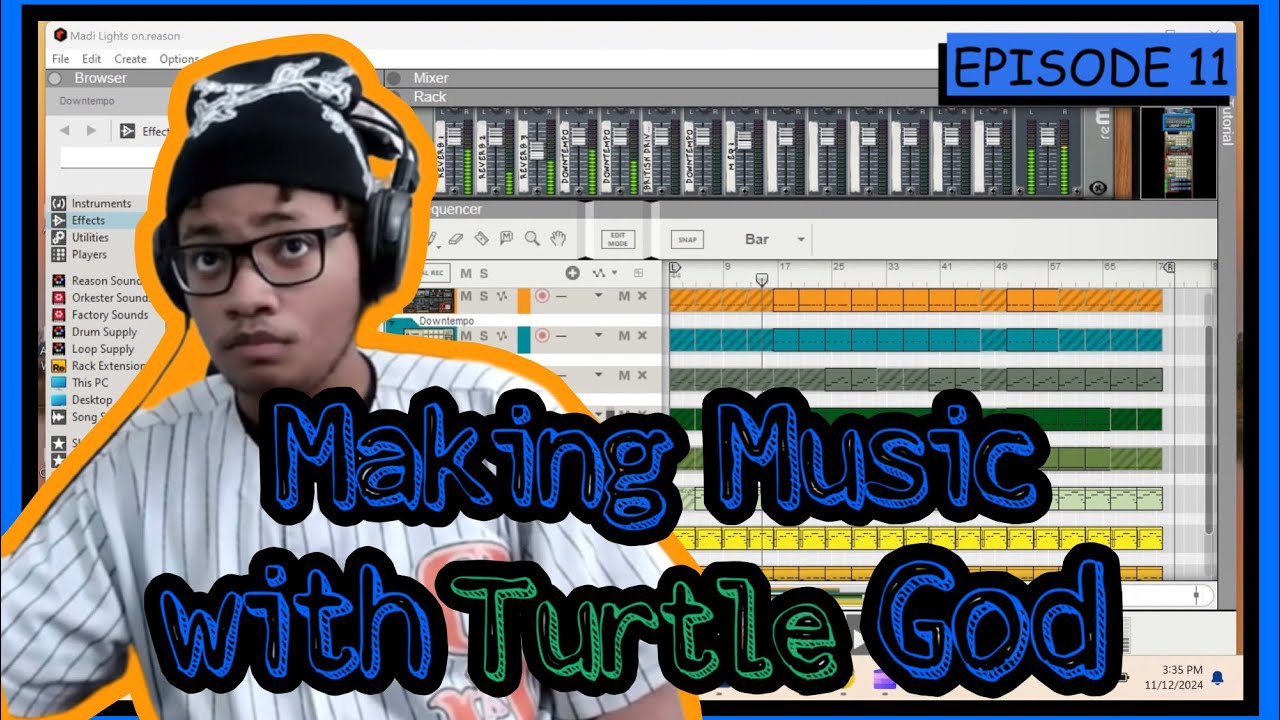Click the right loop locator R
Viewport: 1280px width, 720px height.
point(1169,268)
